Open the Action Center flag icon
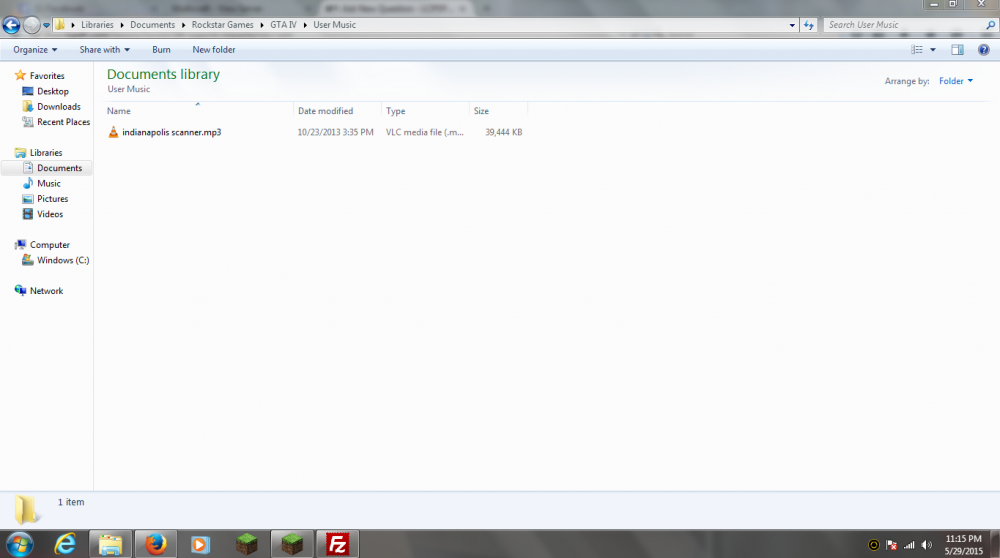This screenshot has width=1000, height=558. click(892, 545)
